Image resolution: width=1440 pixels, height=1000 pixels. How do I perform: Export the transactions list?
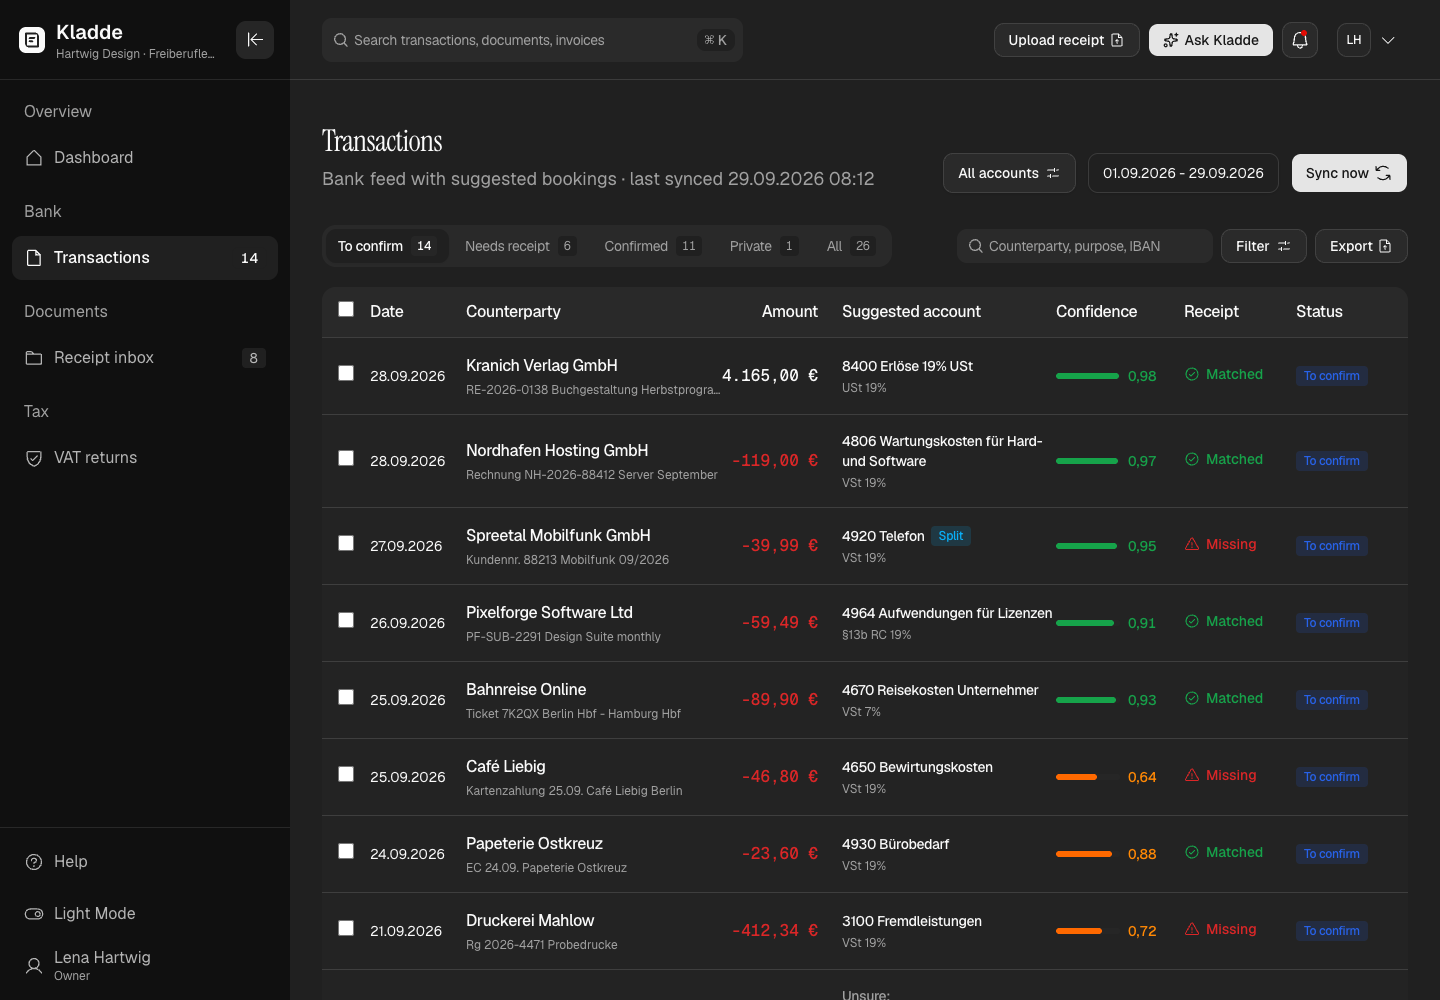pyautogui.click(x=1361, y=246)
